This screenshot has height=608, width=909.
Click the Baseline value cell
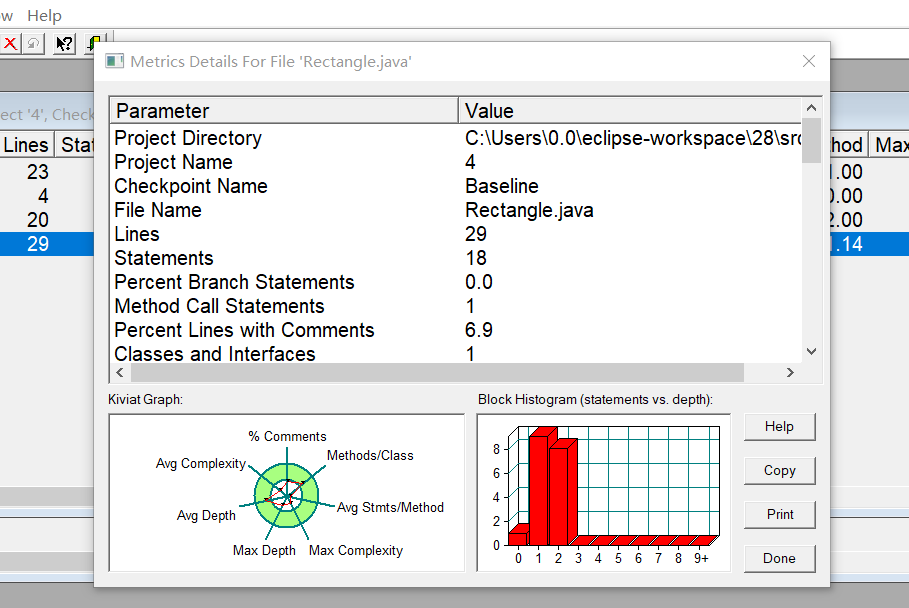[501, 186]
